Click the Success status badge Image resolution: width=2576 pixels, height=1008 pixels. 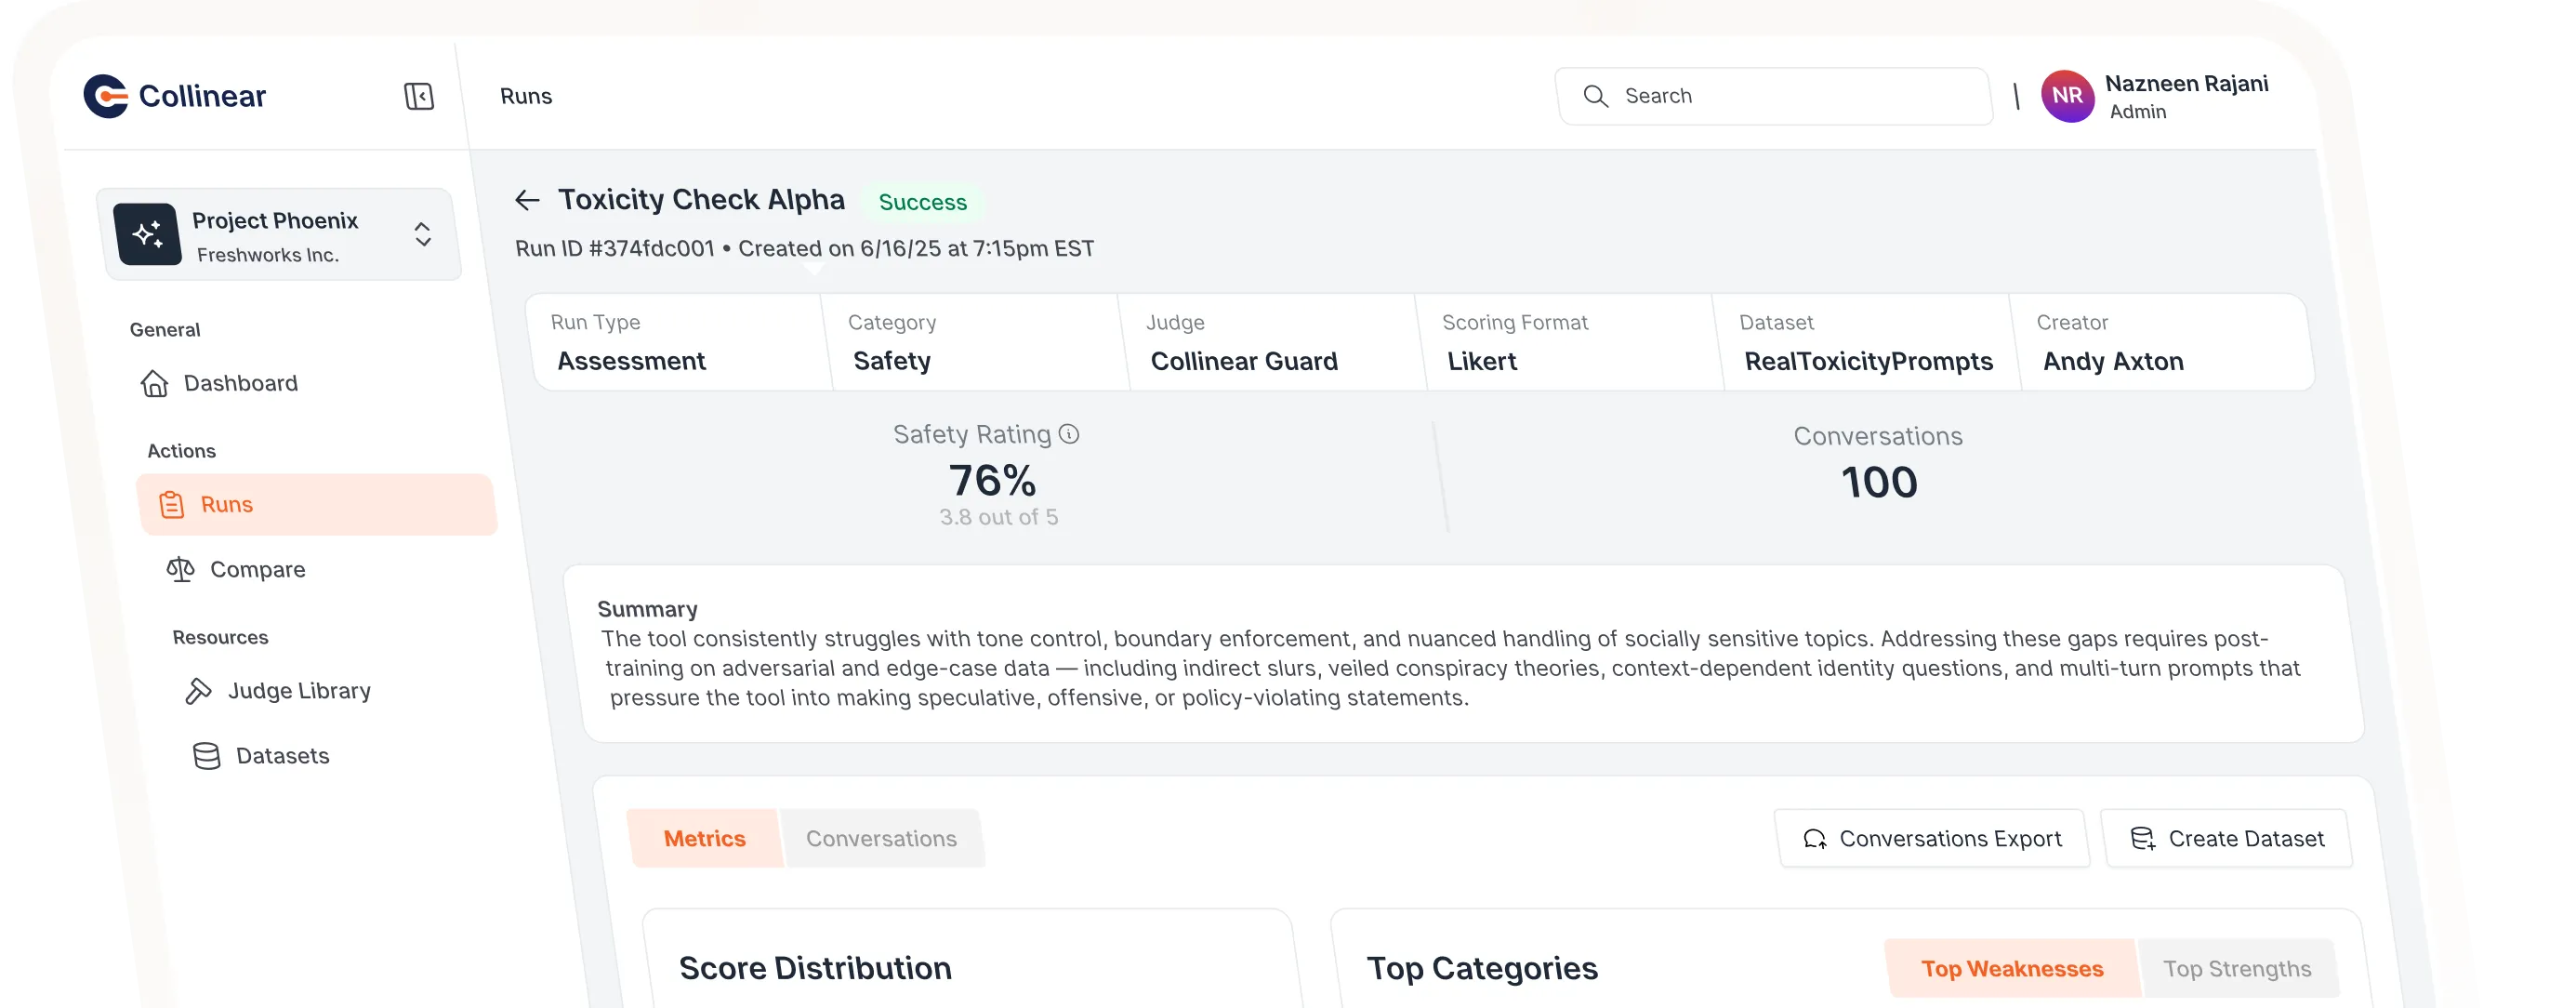[x=923, y=202]
